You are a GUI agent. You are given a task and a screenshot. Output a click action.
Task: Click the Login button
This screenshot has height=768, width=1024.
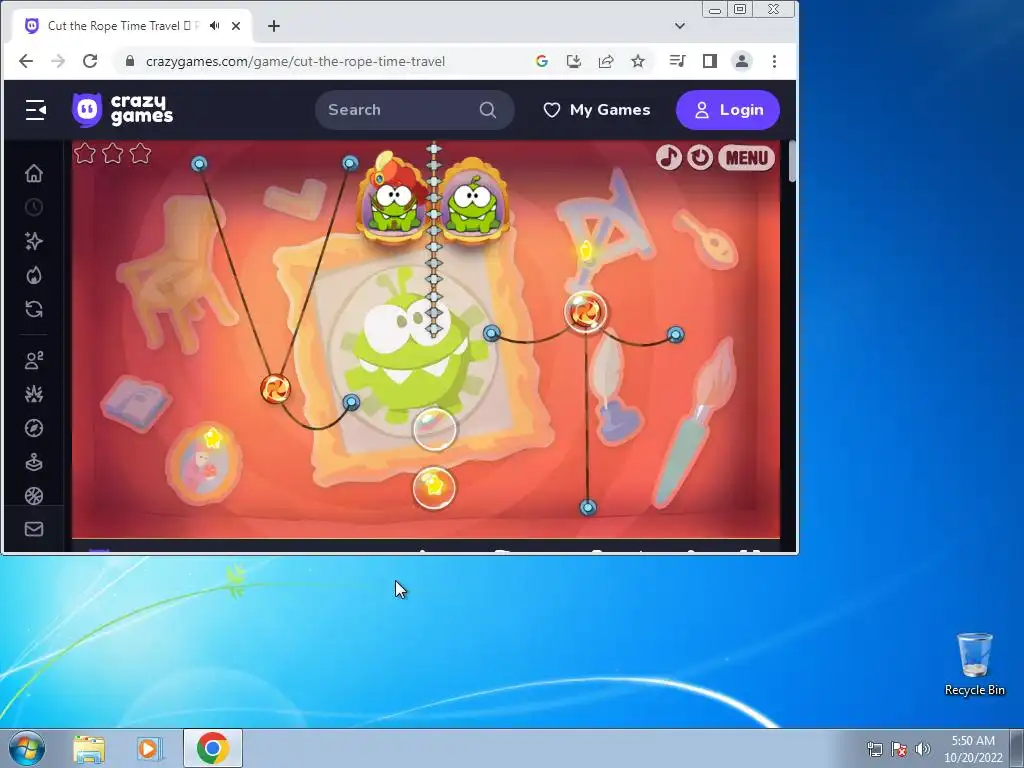(728, 110)
